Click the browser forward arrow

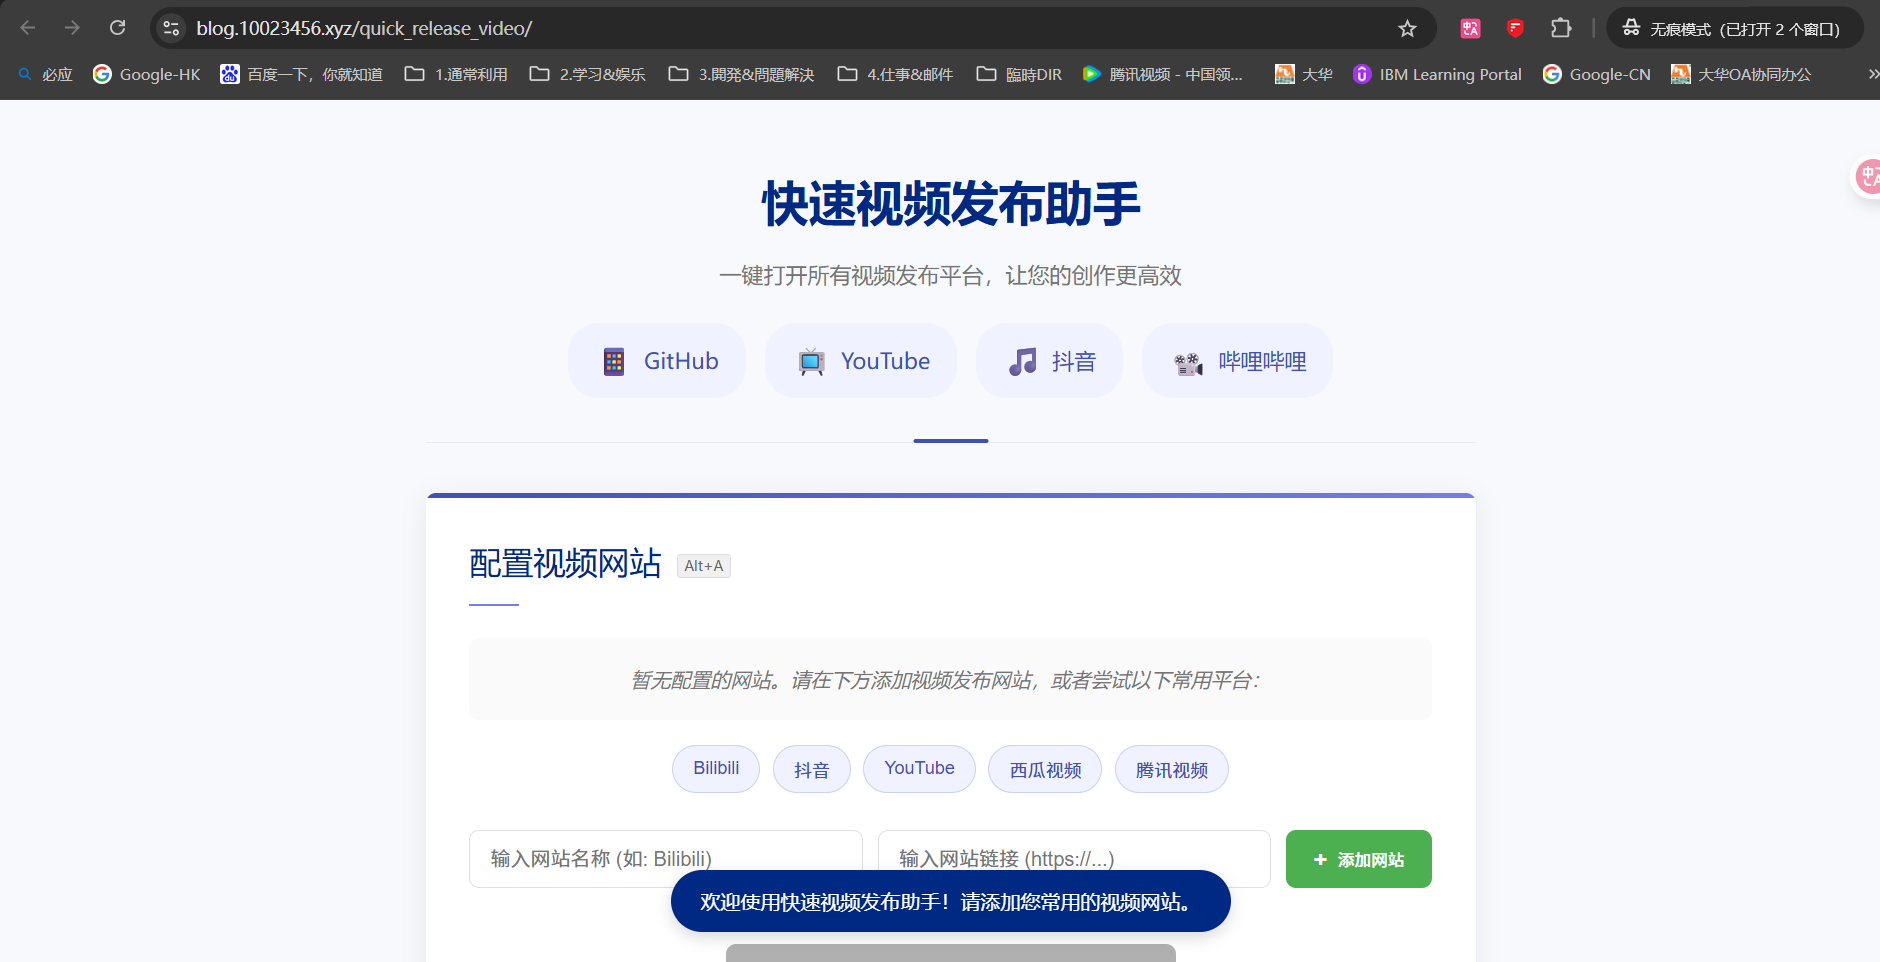coord(72,28)
